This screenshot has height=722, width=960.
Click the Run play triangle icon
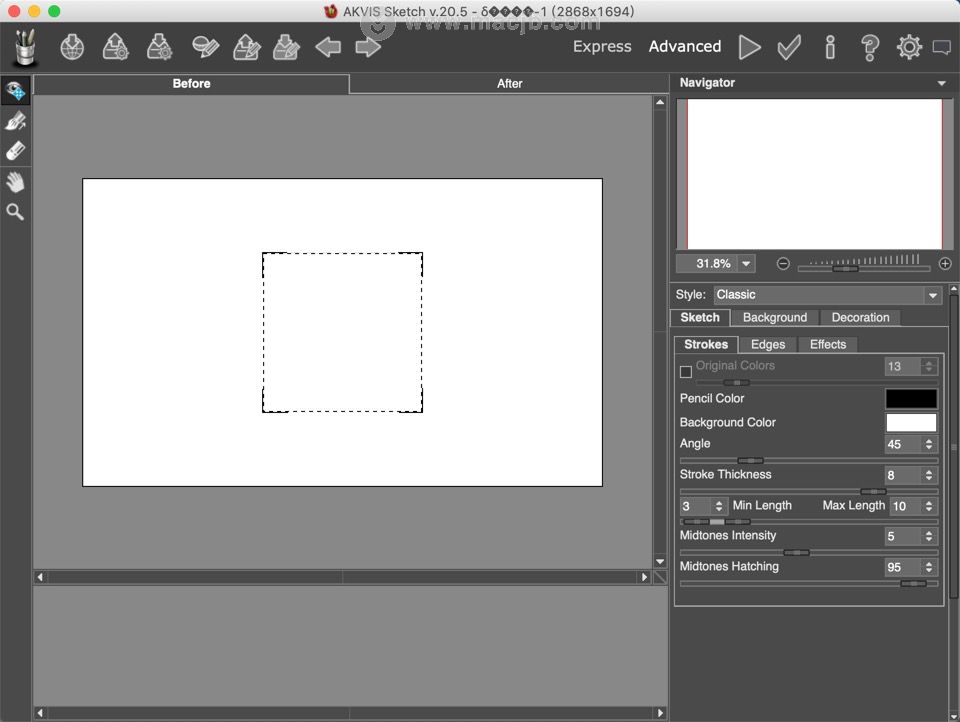pos(749,47)
